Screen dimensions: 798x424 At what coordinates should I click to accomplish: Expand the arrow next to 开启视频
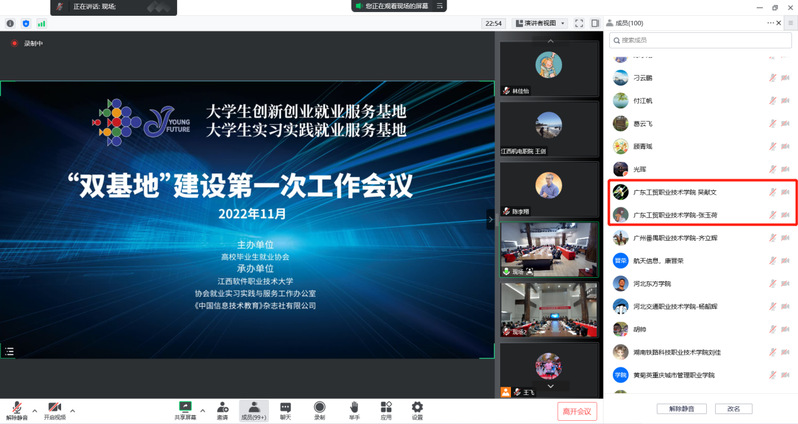click(72, 410)
